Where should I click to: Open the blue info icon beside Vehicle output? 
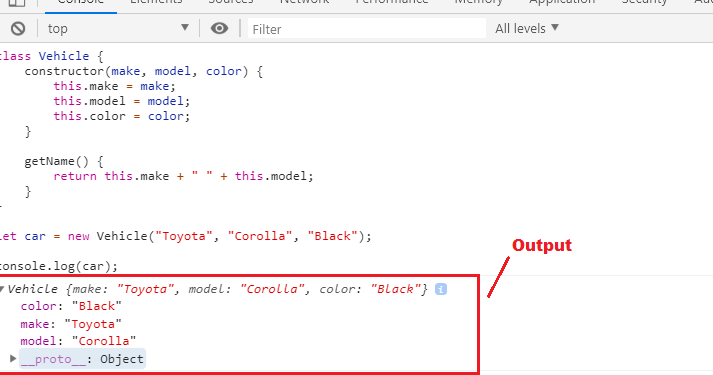[x=441, y=289]
